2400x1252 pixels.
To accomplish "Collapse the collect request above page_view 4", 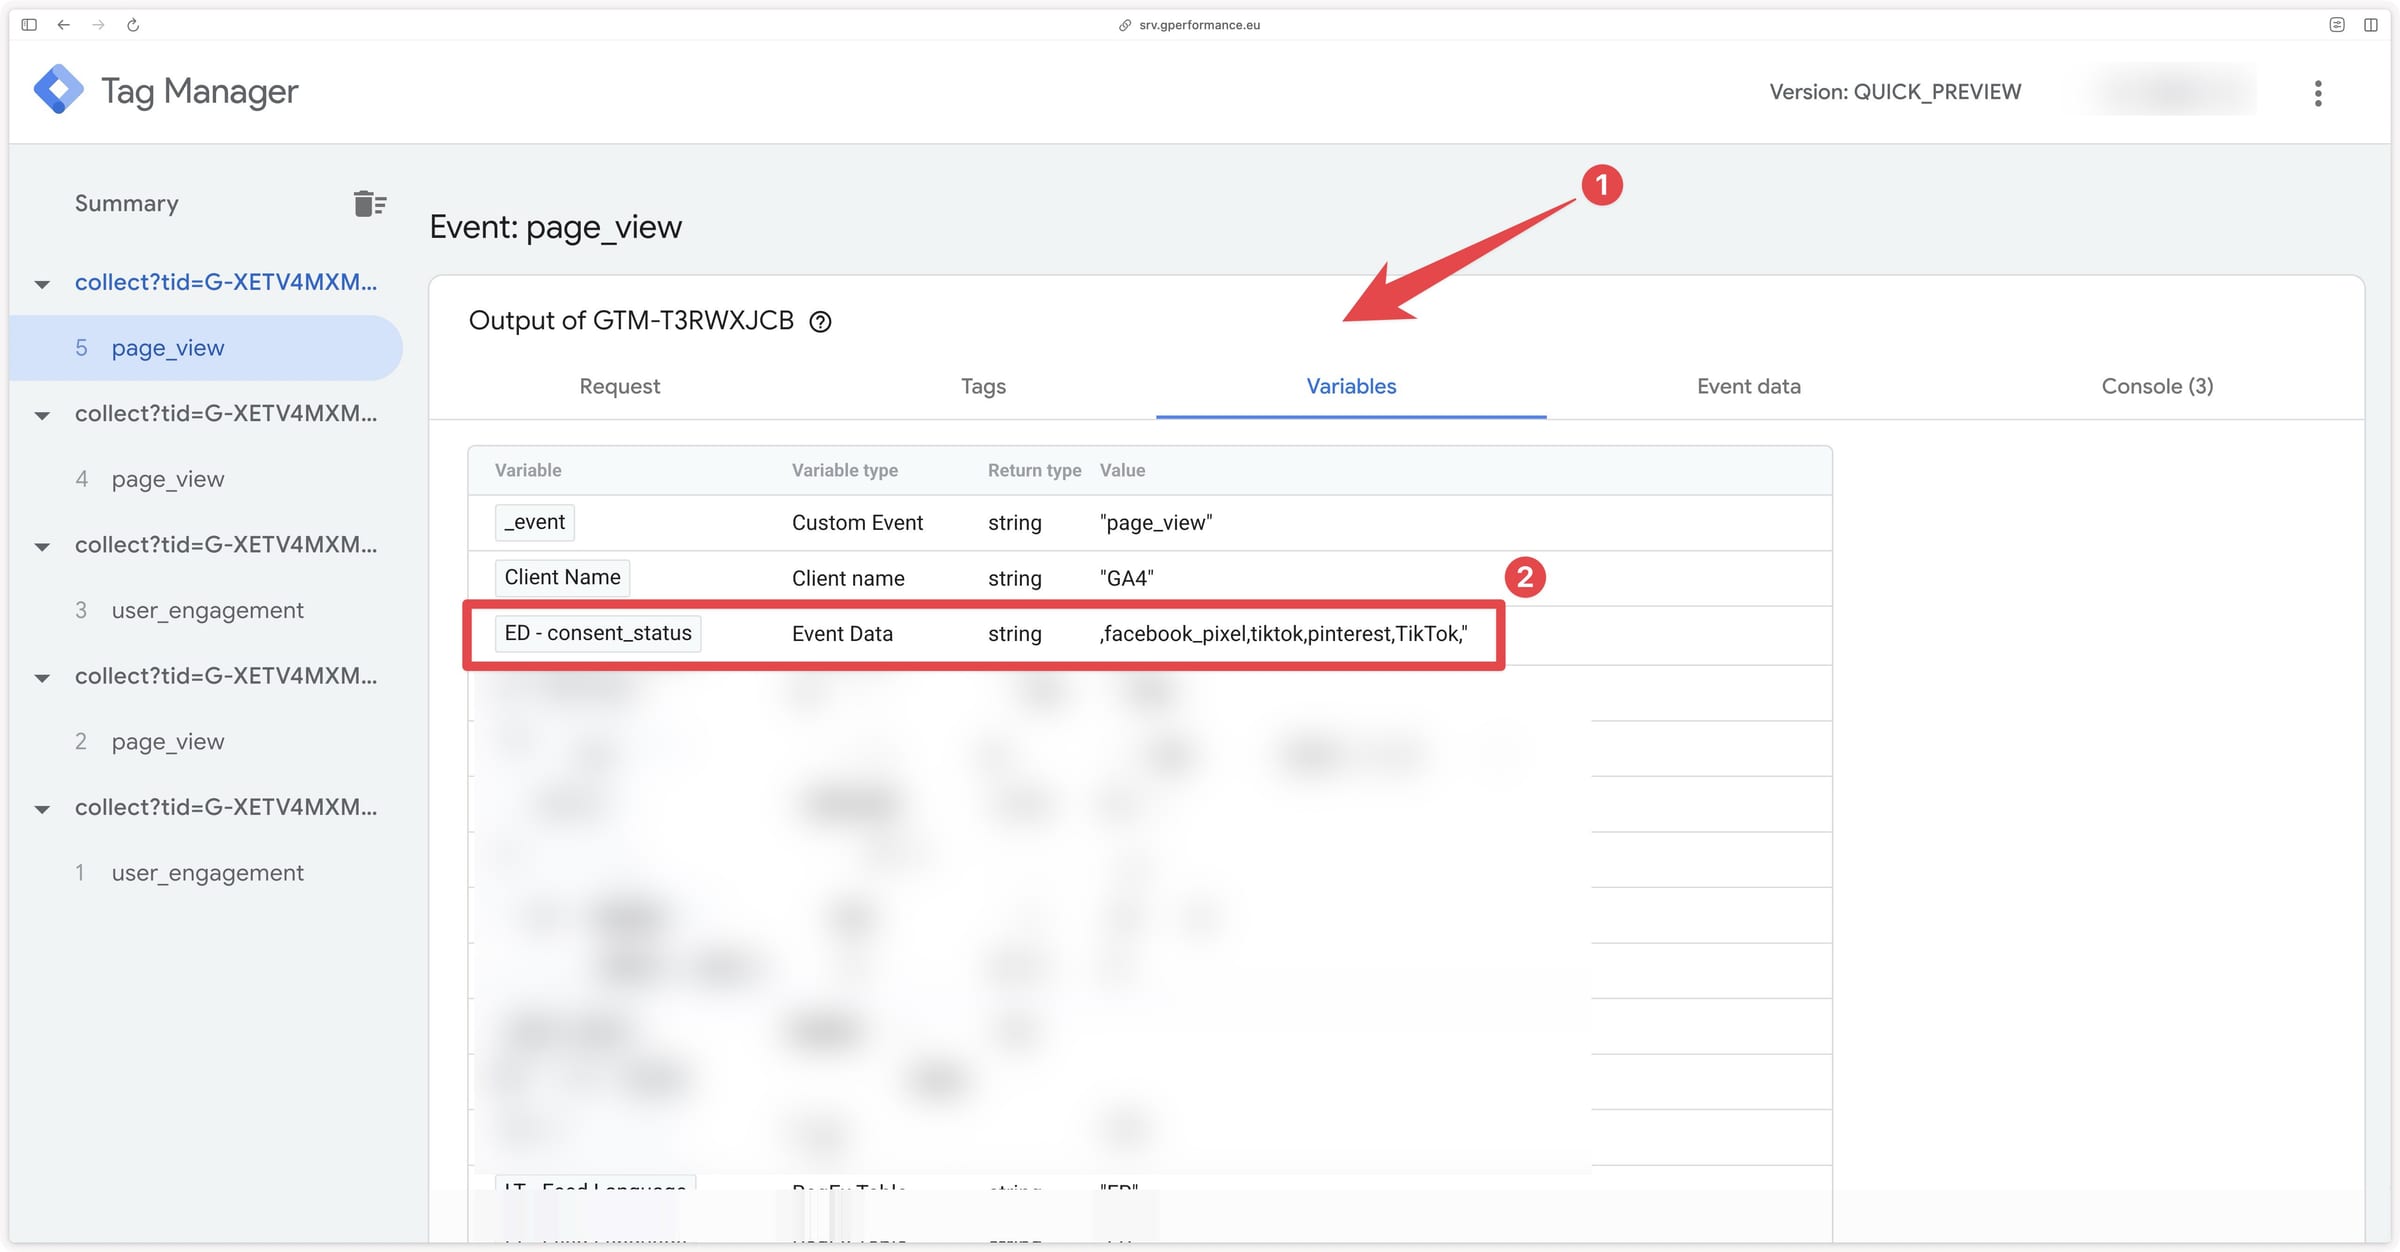I will coord(42,415).
